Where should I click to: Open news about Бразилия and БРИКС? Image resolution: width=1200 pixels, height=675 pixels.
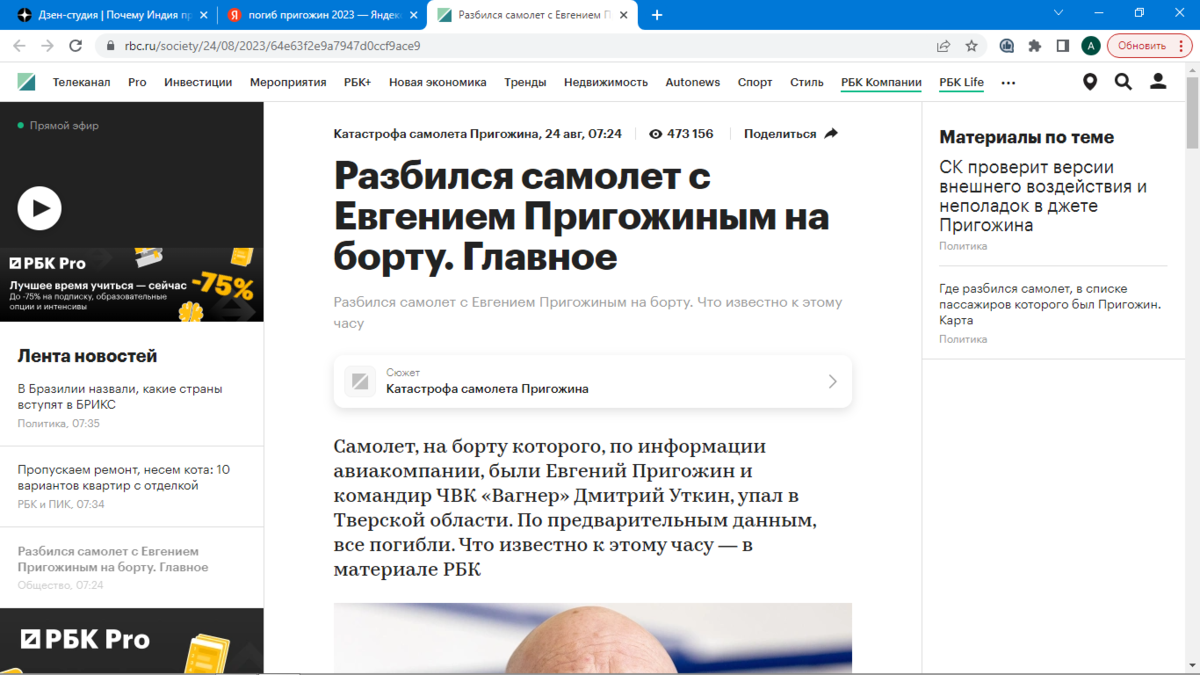click(120, 396)
